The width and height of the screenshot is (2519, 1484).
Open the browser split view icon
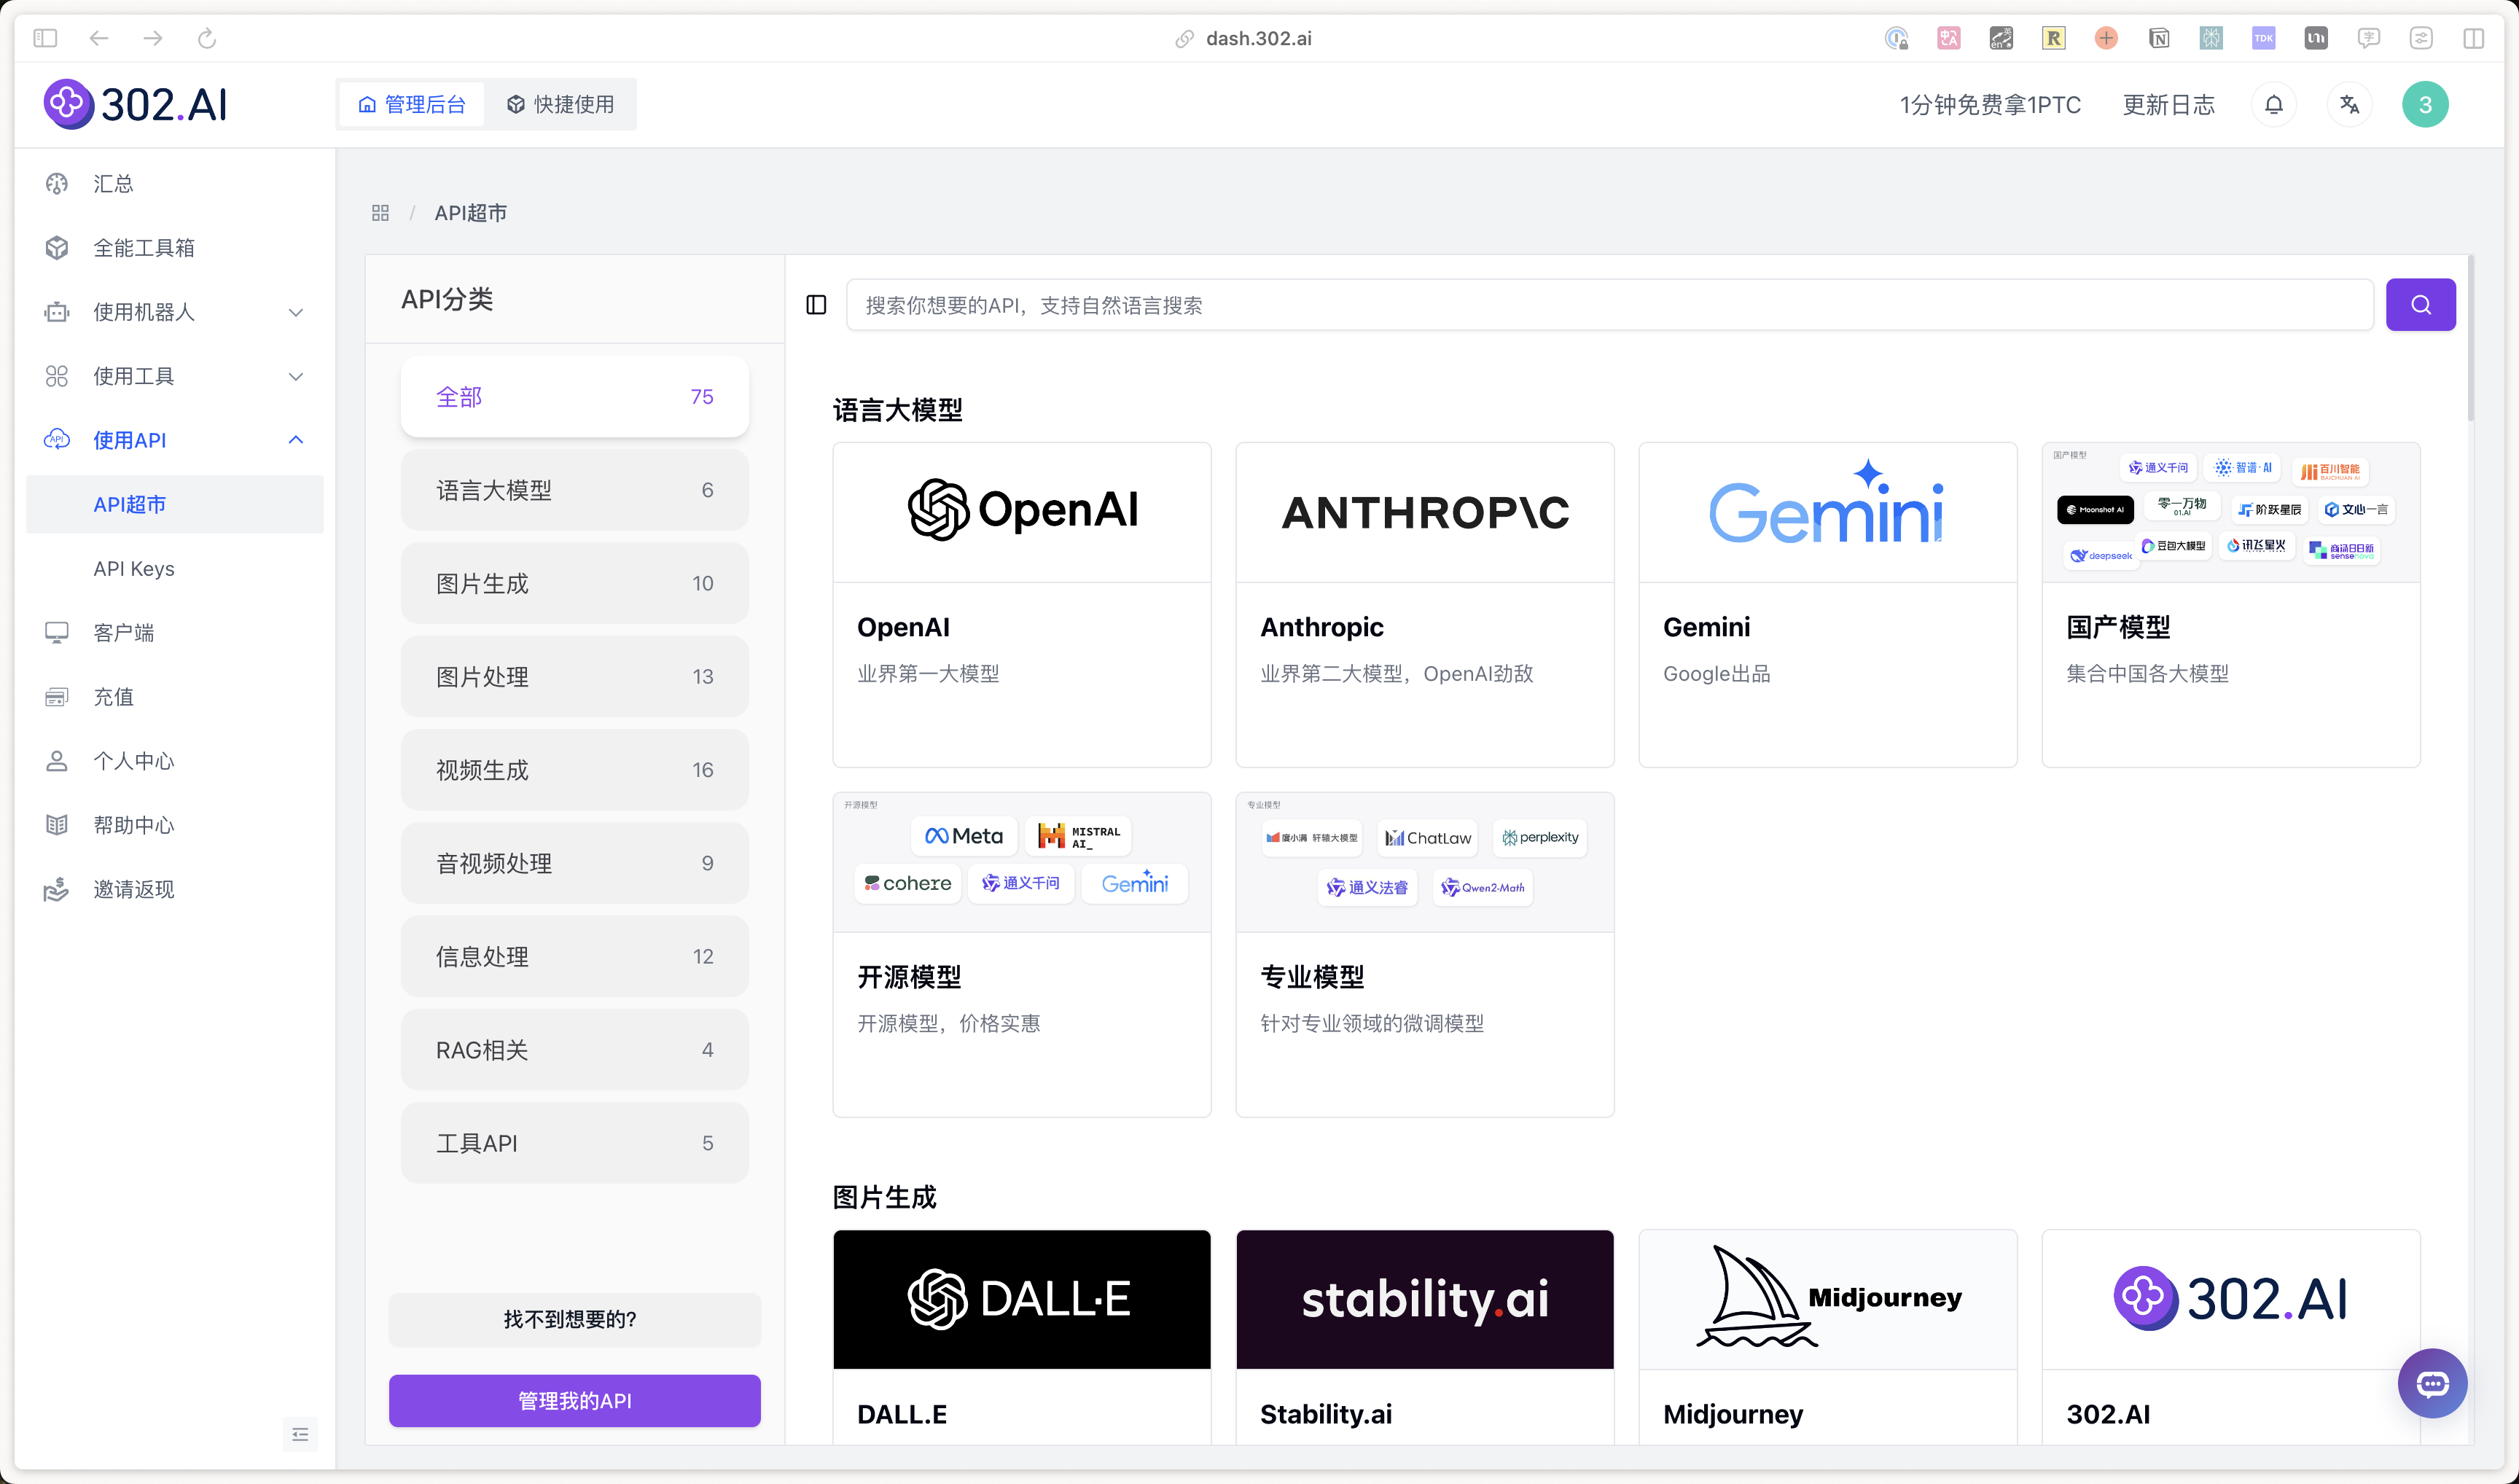(x=2473, y=38)
